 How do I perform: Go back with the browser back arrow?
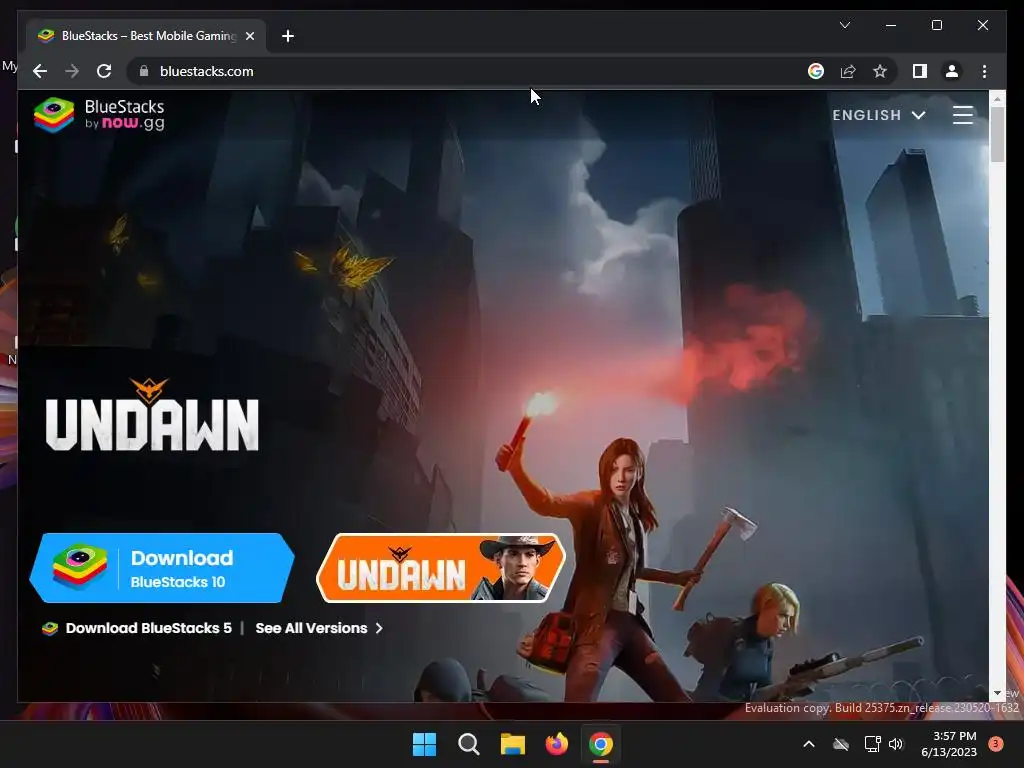[x=40, y=71]
